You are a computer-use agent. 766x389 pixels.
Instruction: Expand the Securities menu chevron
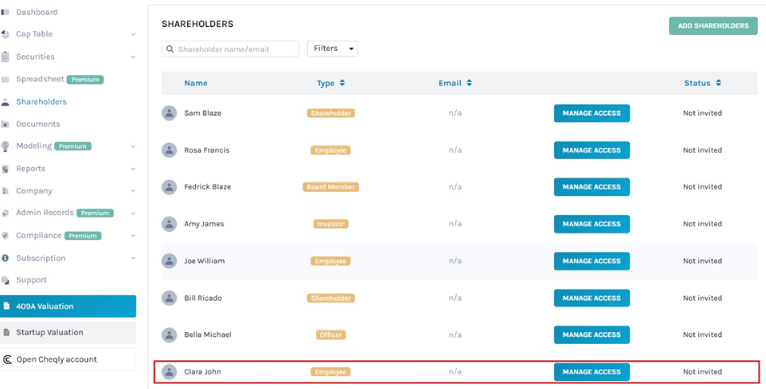pos(133,57)
